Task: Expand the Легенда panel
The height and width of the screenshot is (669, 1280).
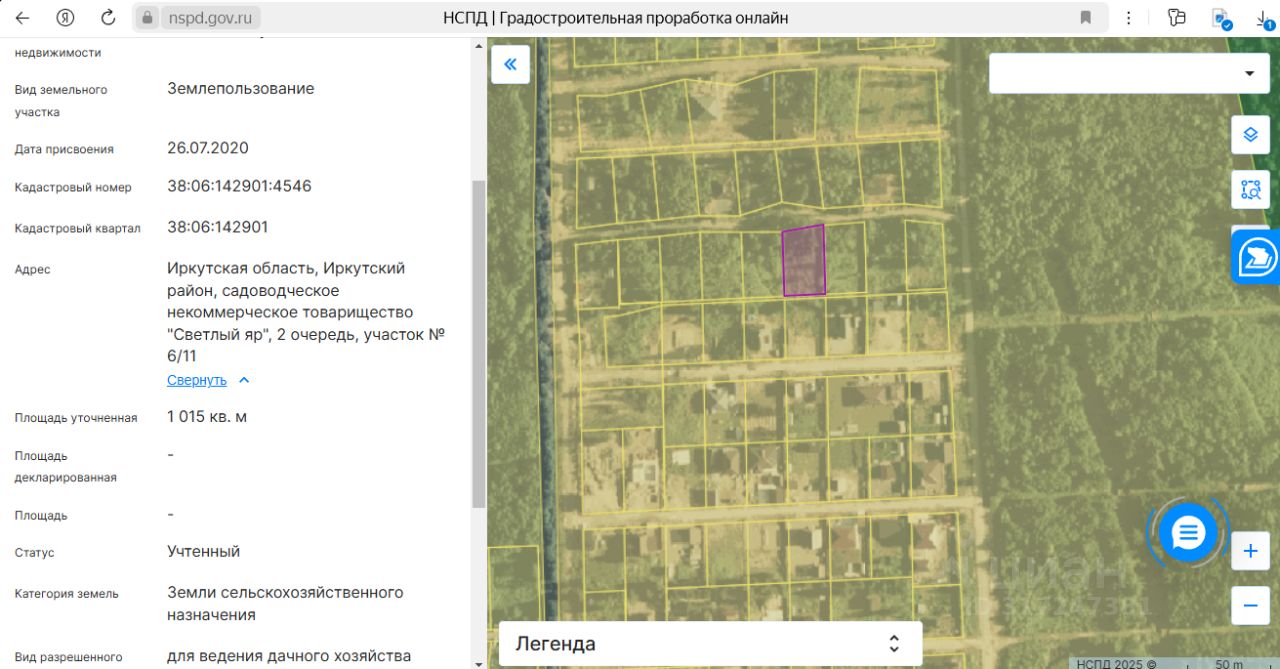Action: (710, 643)
